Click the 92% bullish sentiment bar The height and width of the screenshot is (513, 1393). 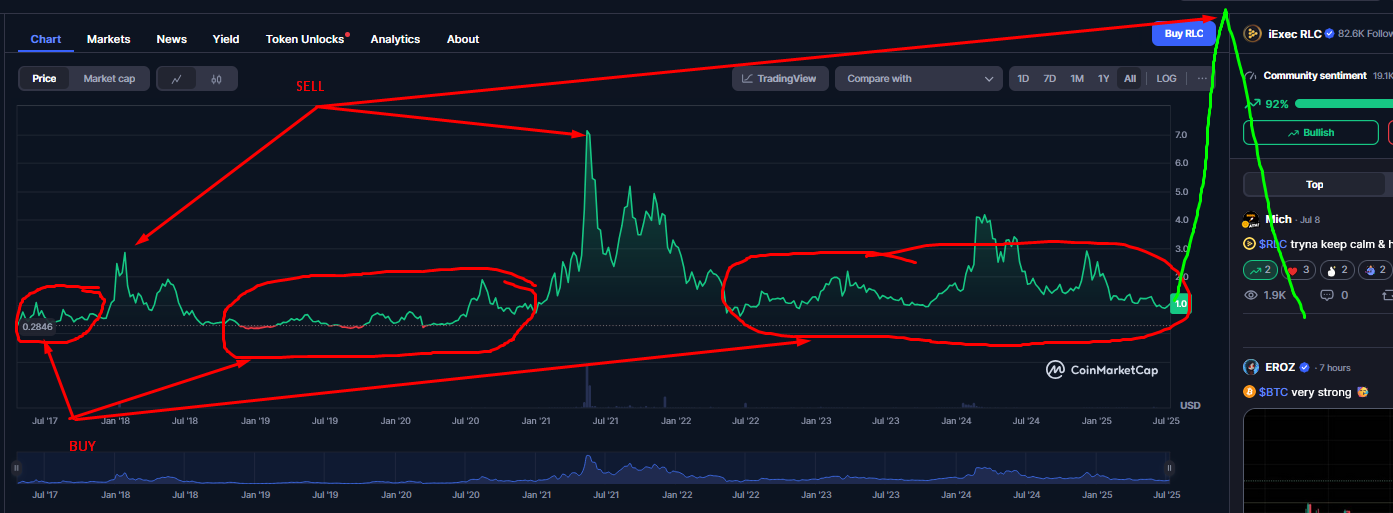1343,104
